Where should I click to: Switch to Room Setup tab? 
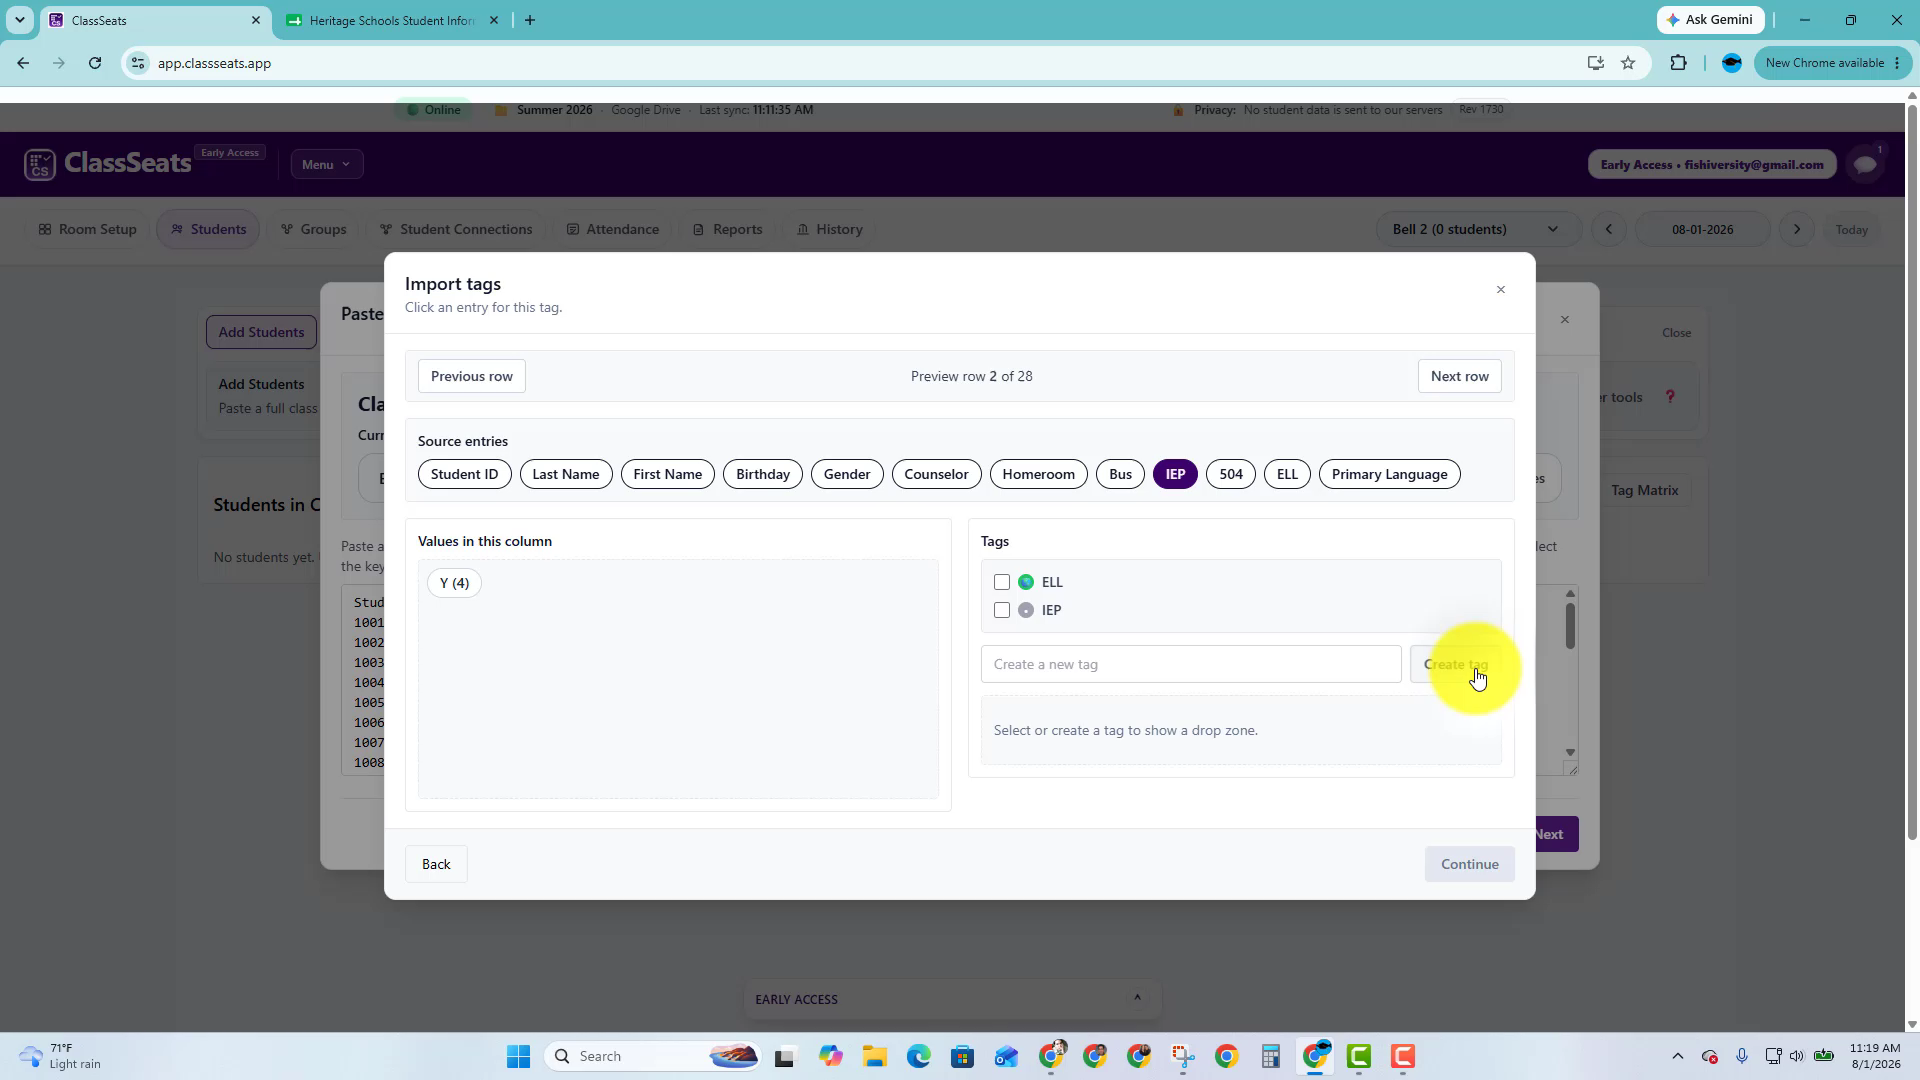click(x=88, y=229)
